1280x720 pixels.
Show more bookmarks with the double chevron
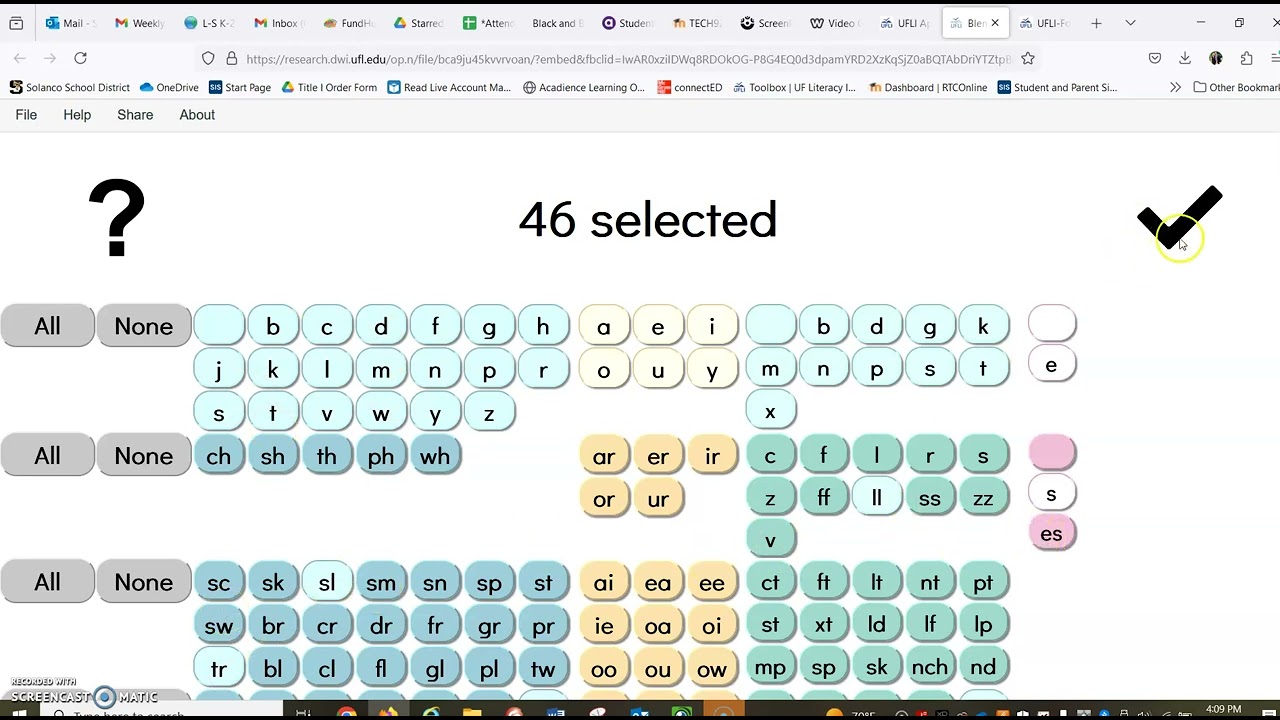coord(1175,88)
